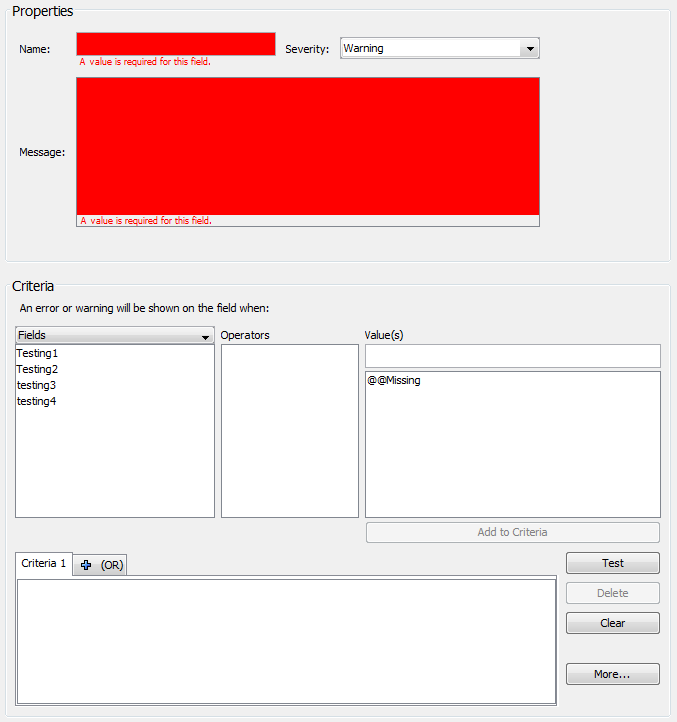Click inside the empty Operators list box

pyautogui.click(x=290, y=431)
